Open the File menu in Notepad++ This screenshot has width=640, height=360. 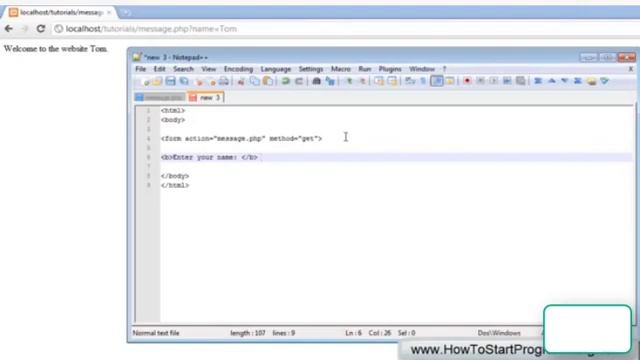point(140,69)
